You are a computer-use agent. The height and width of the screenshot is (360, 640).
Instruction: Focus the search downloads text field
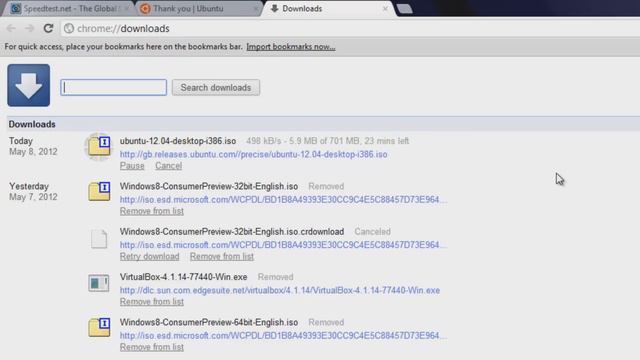tap(113, 87)
